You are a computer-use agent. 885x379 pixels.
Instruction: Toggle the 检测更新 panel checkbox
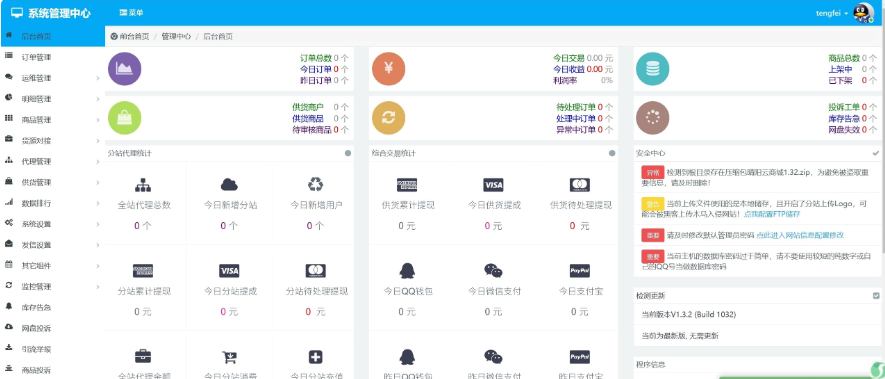click(x=876, y=295)
